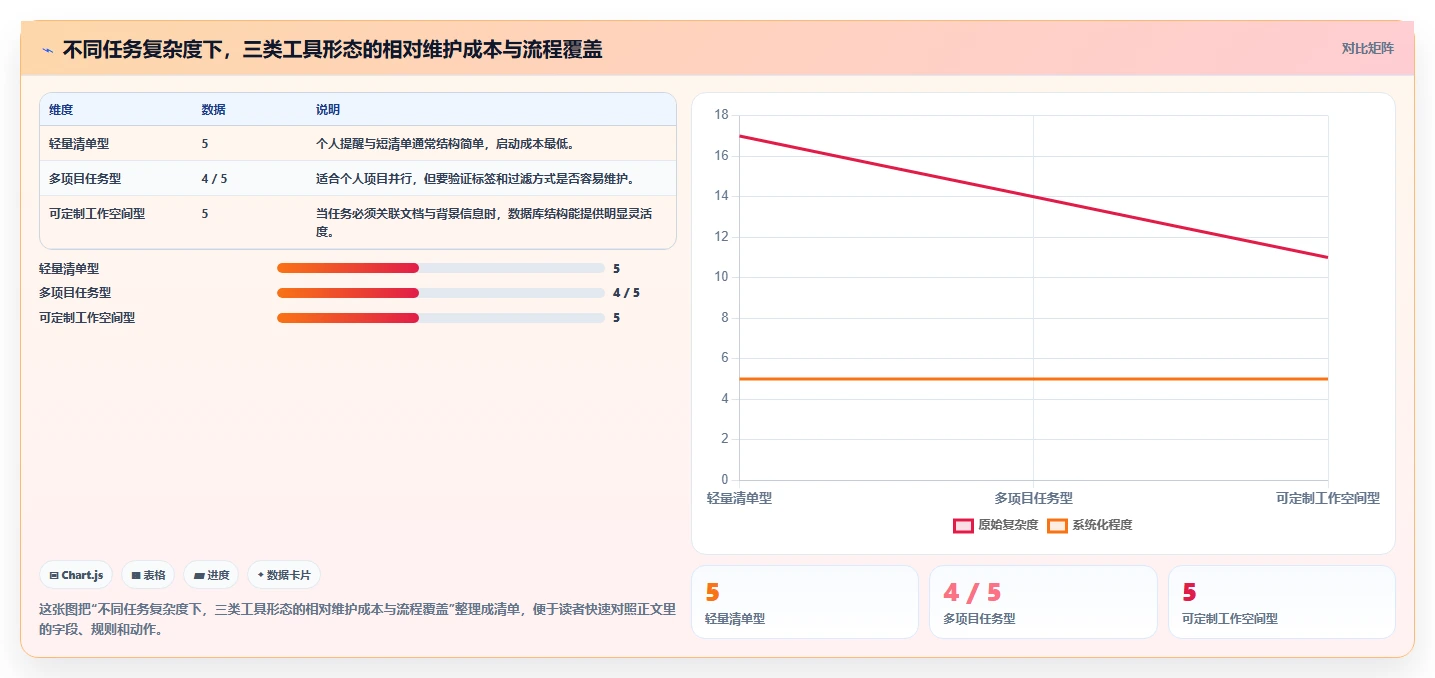Open the 可定制工作空间型 data card
This screenshot has width=1435, height=678.
click(1282, 602)
